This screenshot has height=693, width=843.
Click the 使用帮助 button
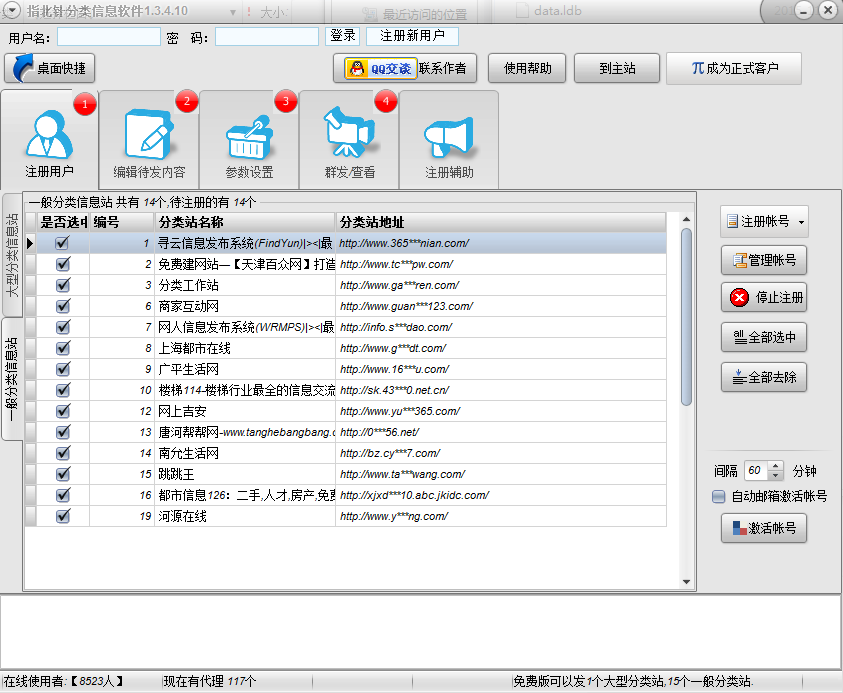pyautogui.click(x=527, y=68)
